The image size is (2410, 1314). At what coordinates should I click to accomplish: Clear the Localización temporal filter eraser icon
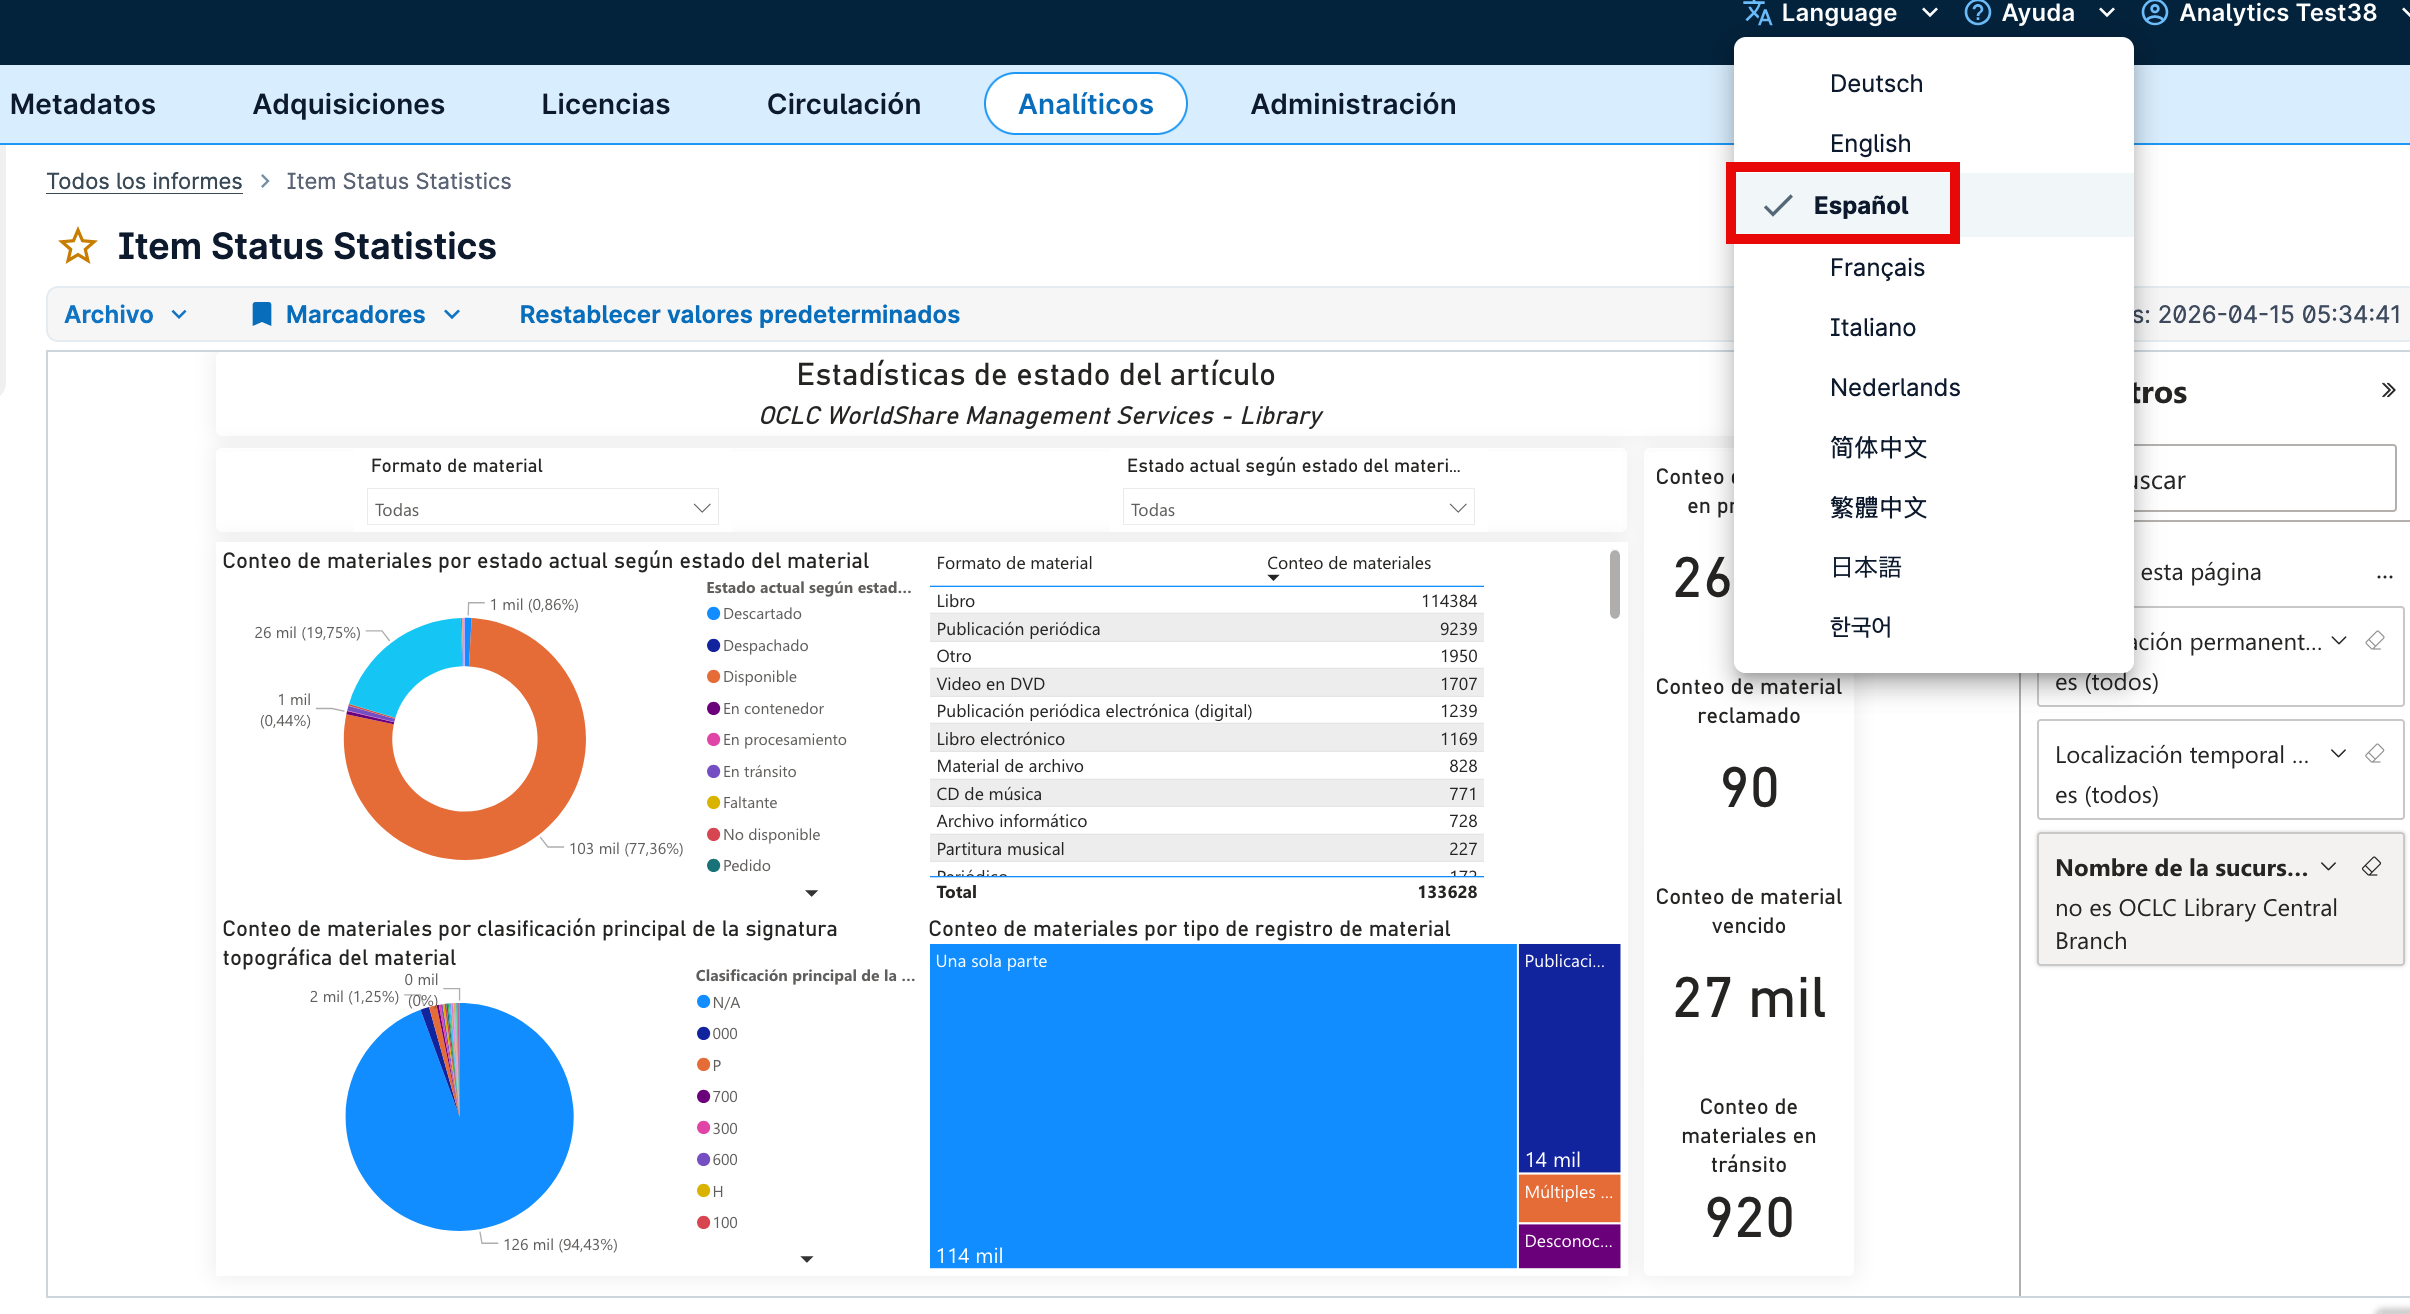point(2375,754)
